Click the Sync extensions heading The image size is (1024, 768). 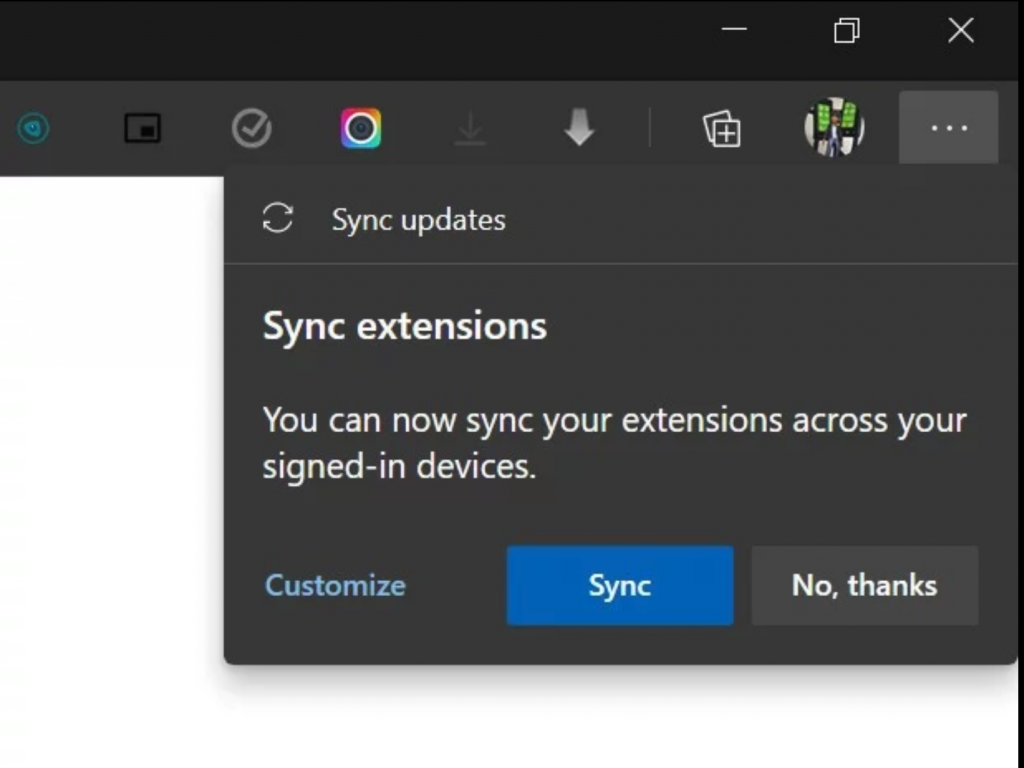click(404, 326)
